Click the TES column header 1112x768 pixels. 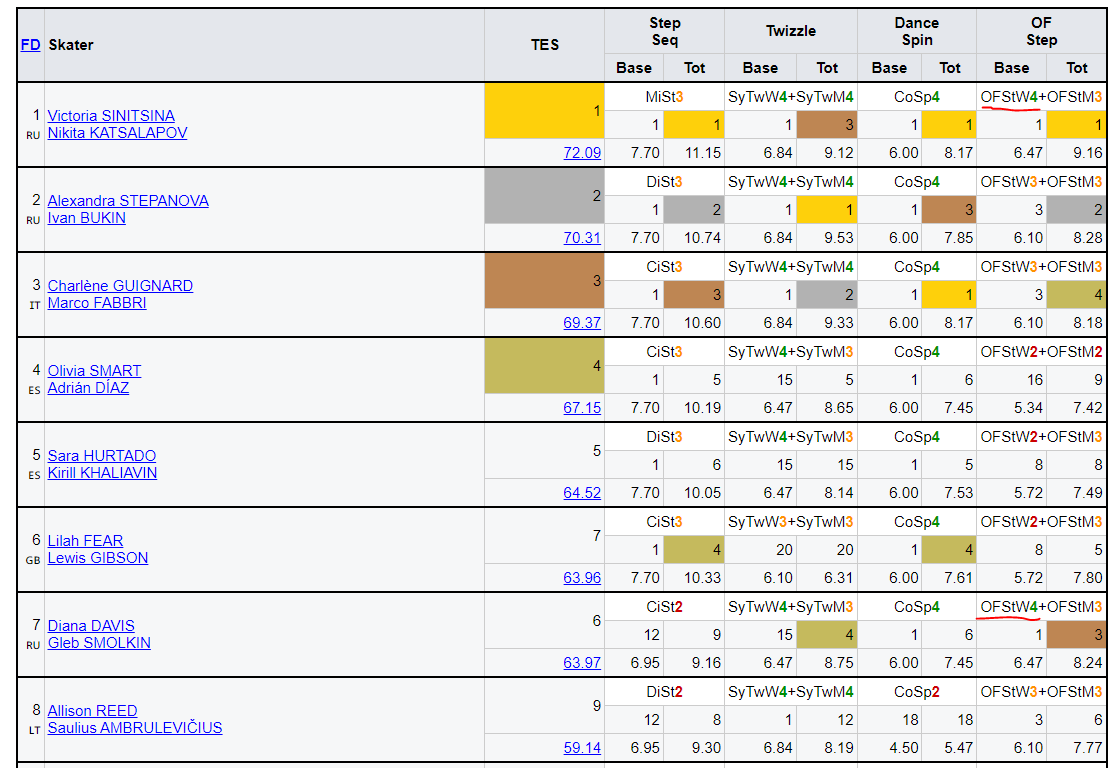[x=545, y=45]
